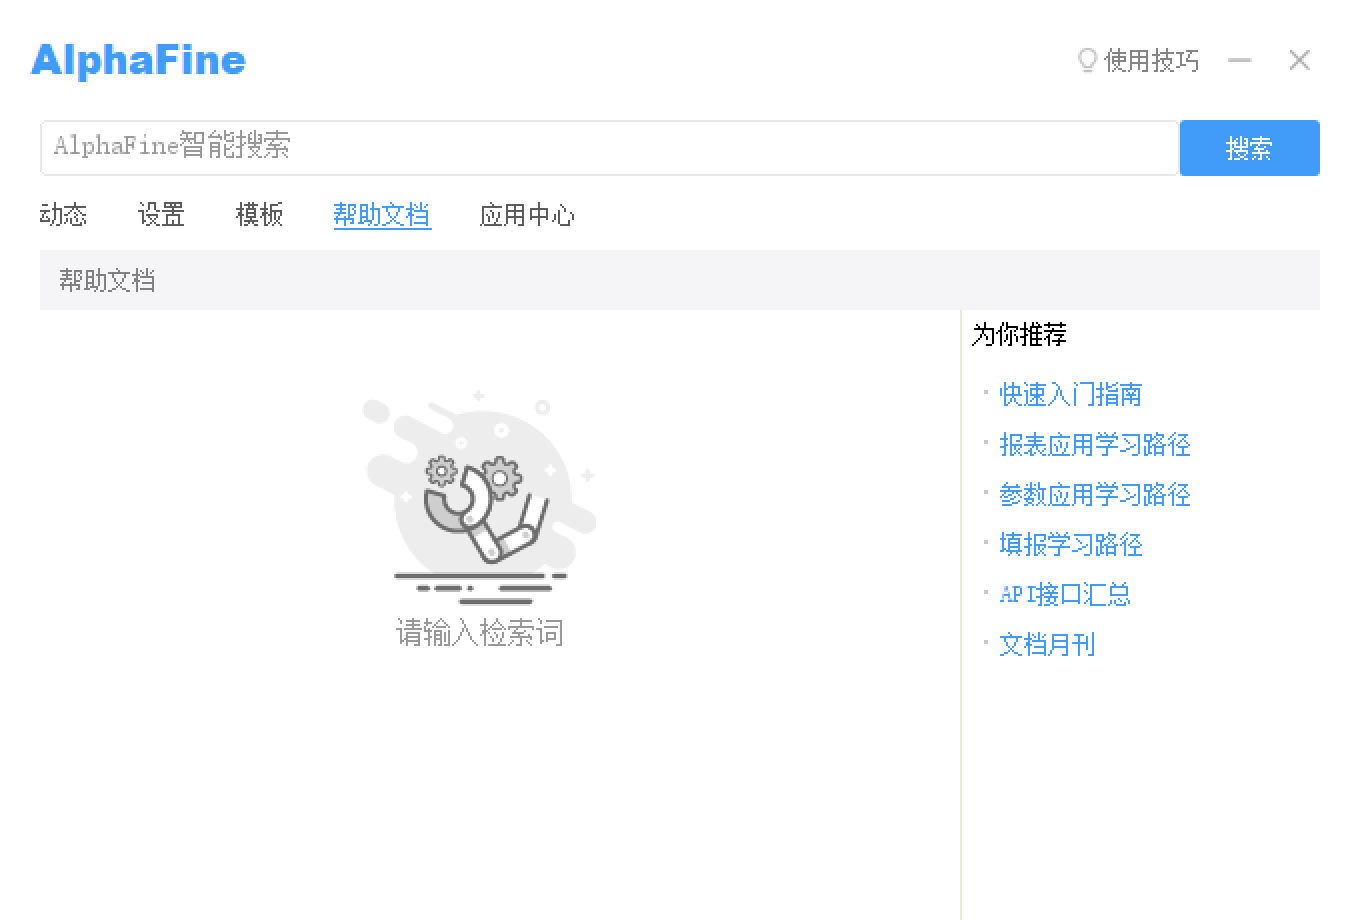1360x920 pixels.
Task: Minimize the AlphaFine window
Action: [x=1240, y=61]
